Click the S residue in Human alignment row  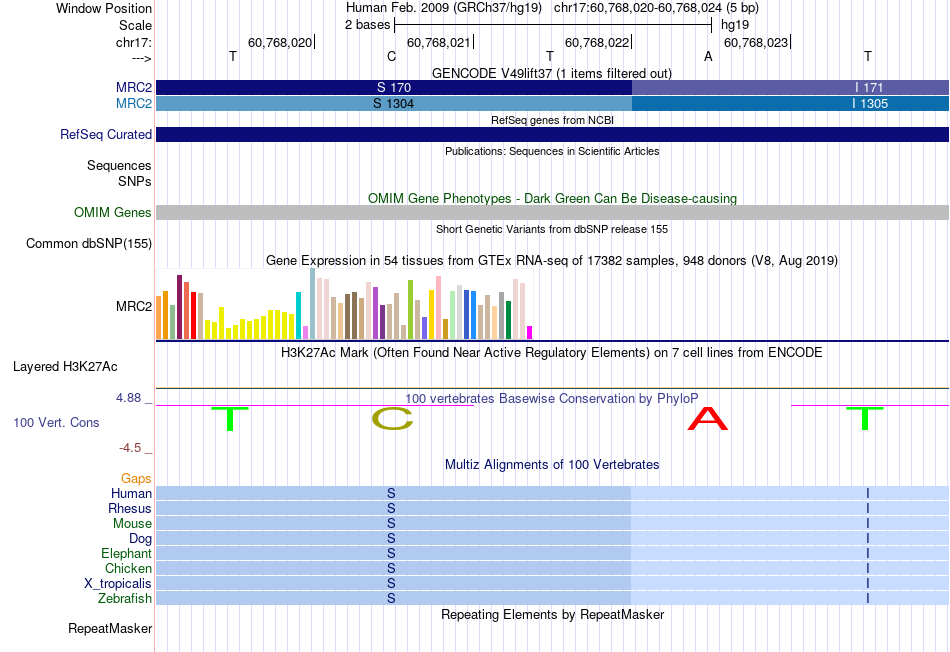click(x=391, y=493)
